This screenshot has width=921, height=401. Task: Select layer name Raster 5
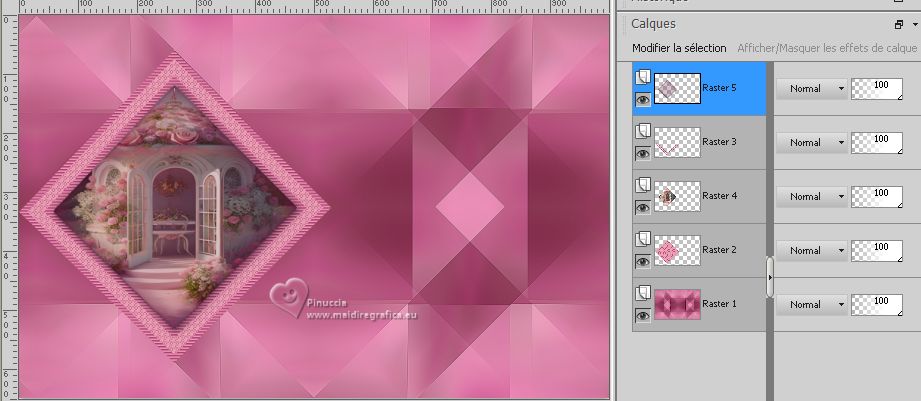point(720,88)
